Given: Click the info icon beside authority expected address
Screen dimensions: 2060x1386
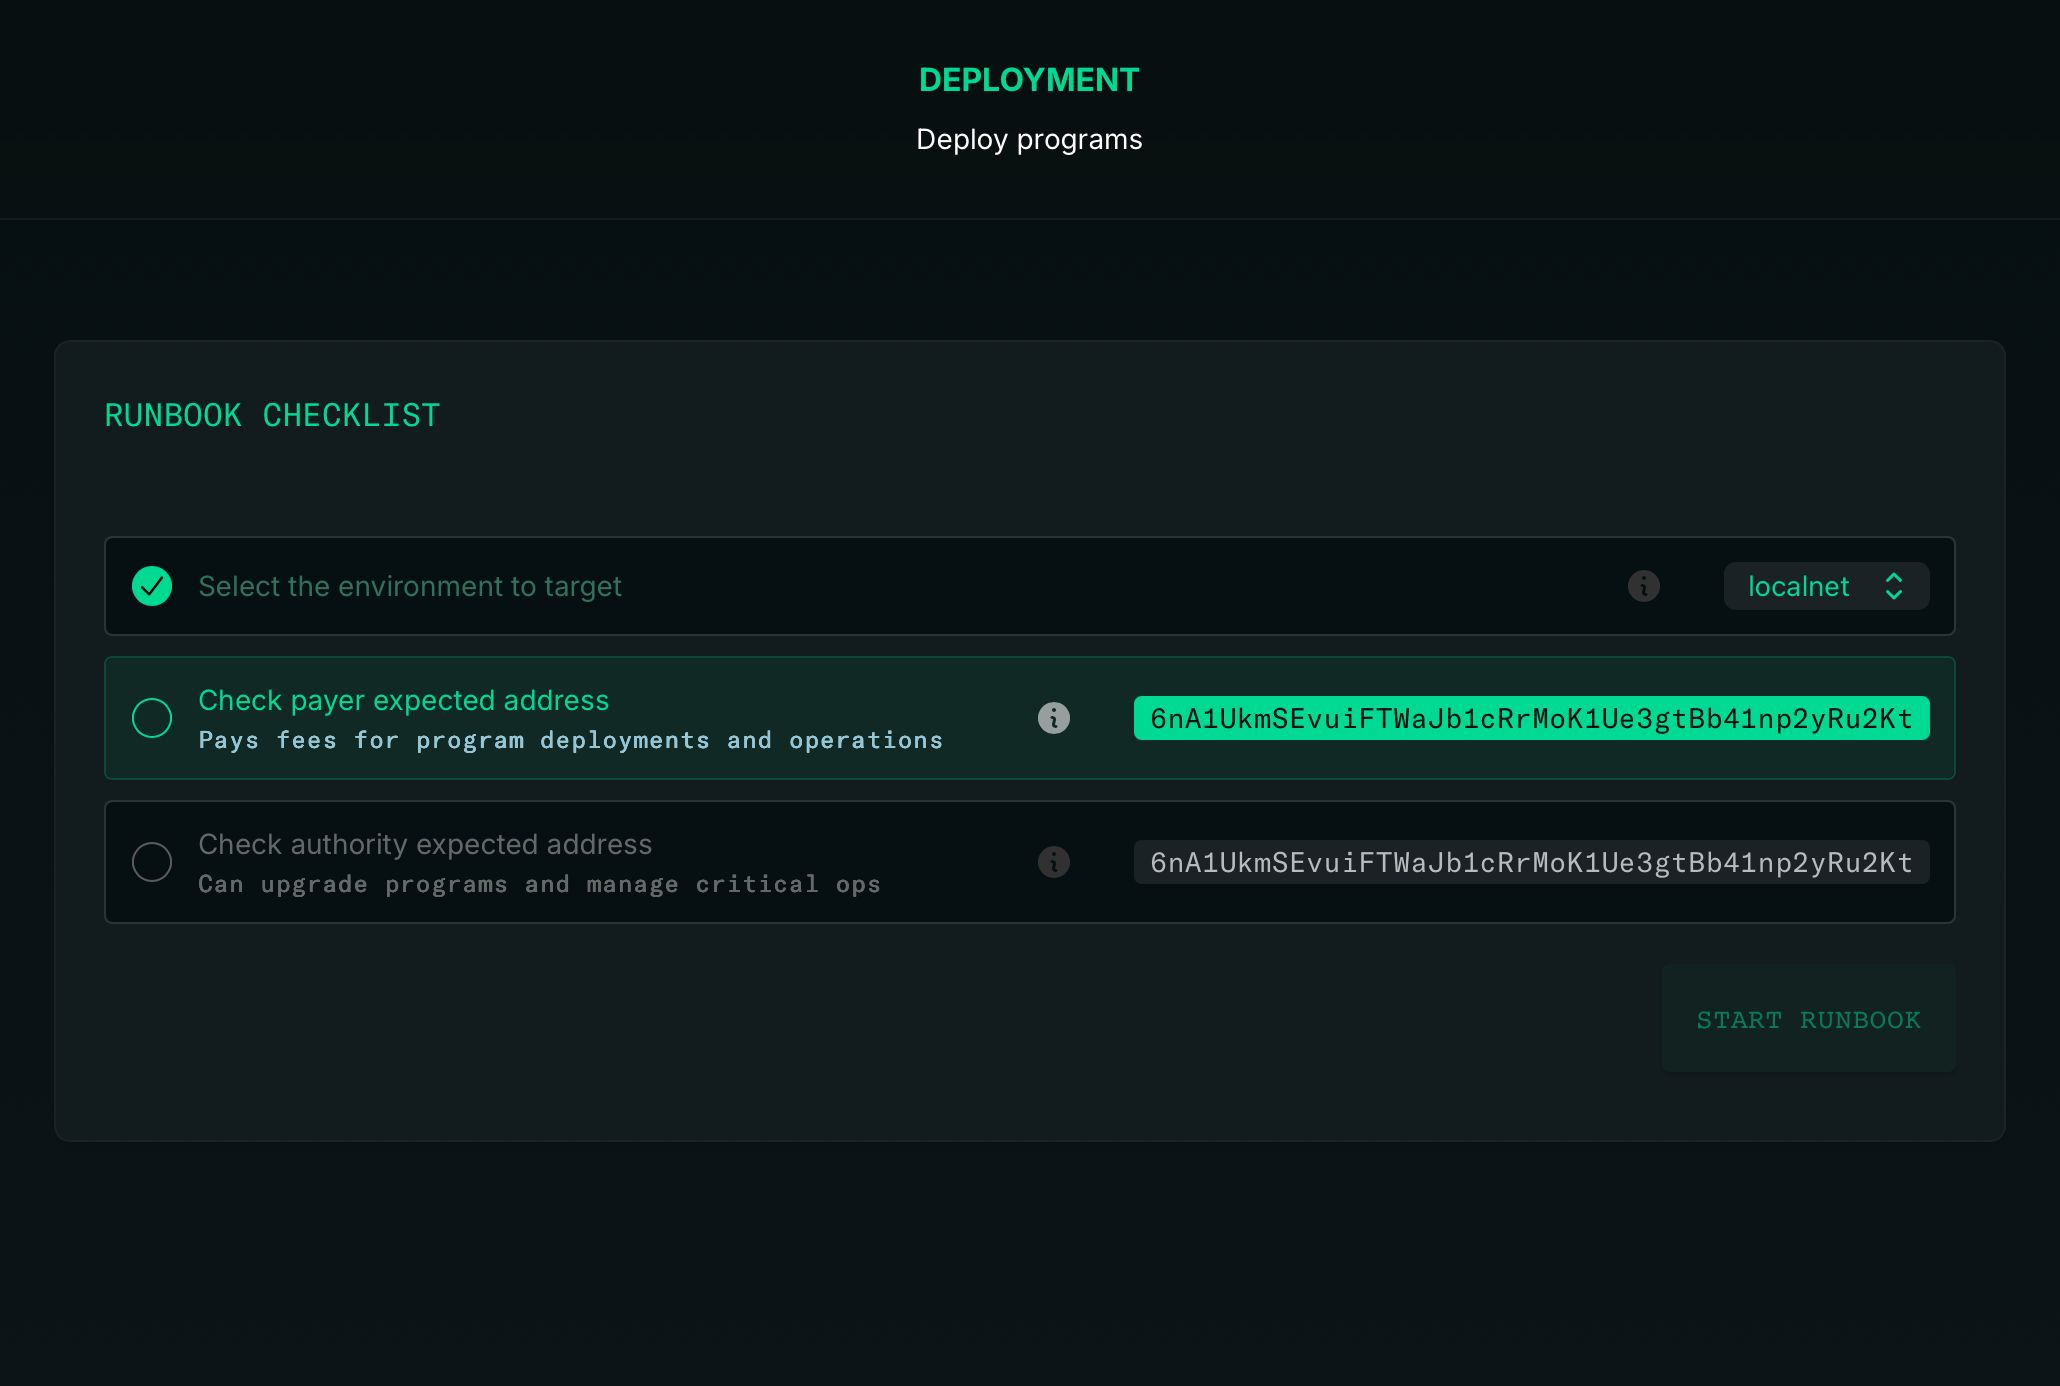Looking at the screenshot, I should click(1054, 862).
